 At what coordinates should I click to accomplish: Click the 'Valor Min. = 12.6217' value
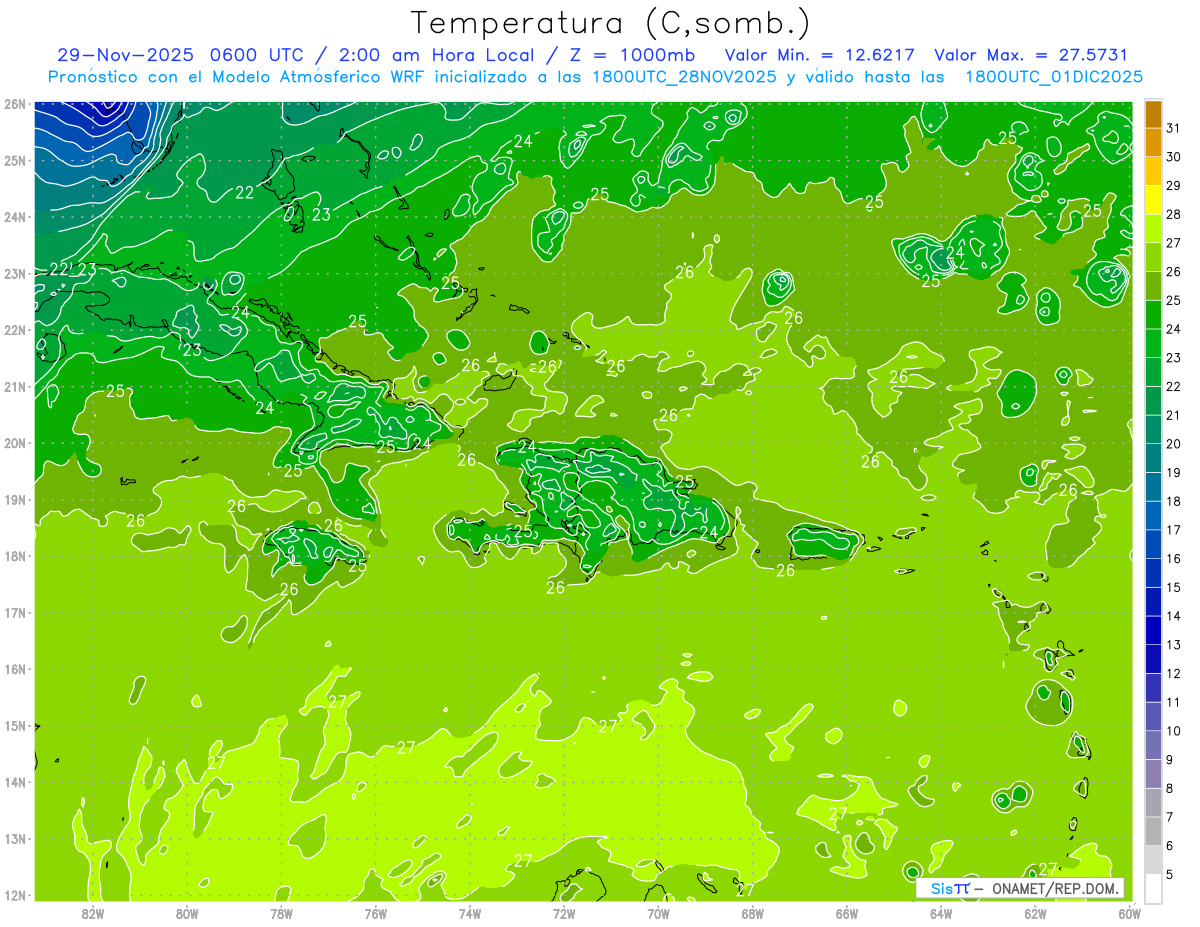[x=820, y=55]
